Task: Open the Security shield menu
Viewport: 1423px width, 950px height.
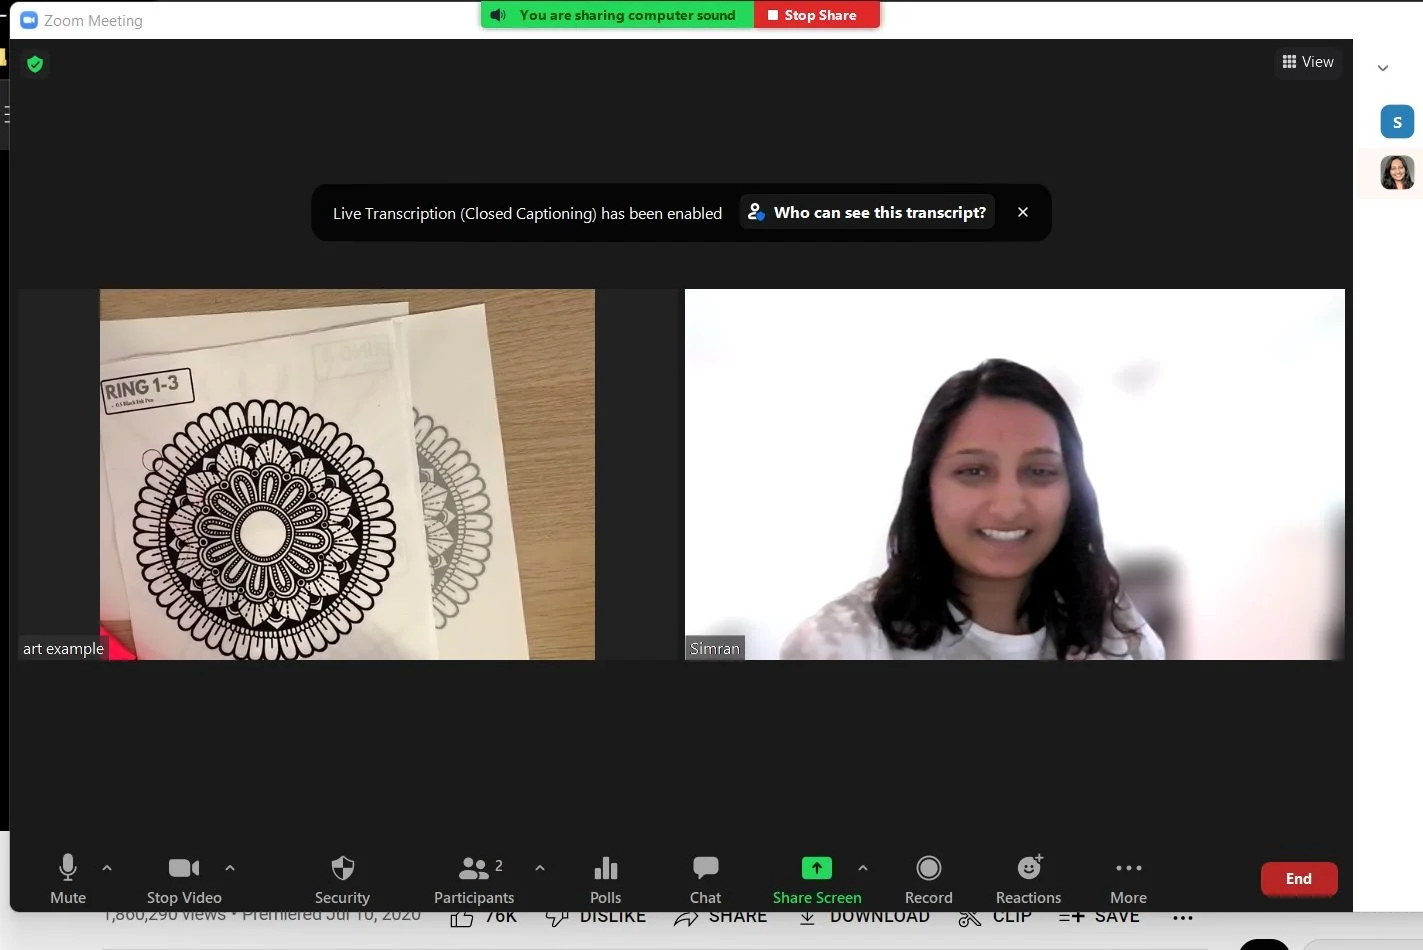Action: [x=342, y=878]
